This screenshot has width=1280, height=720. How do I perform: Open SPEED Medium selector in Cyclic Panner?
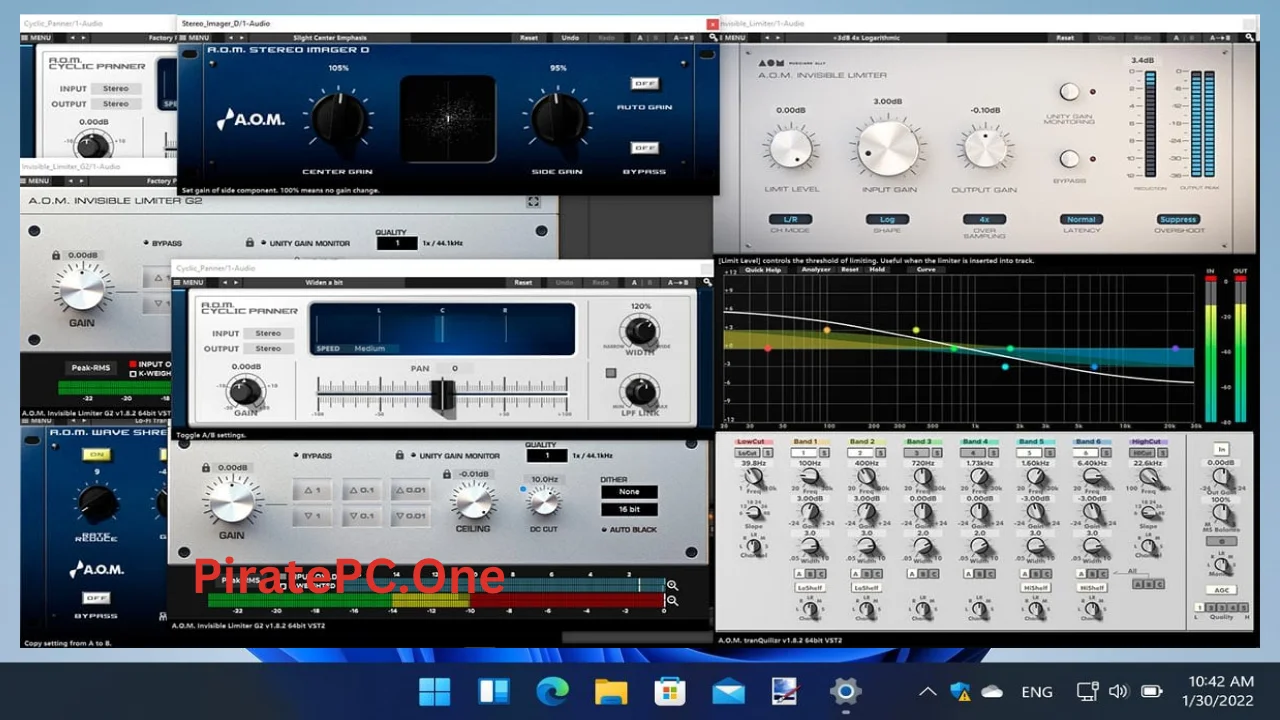coord(369,348)
